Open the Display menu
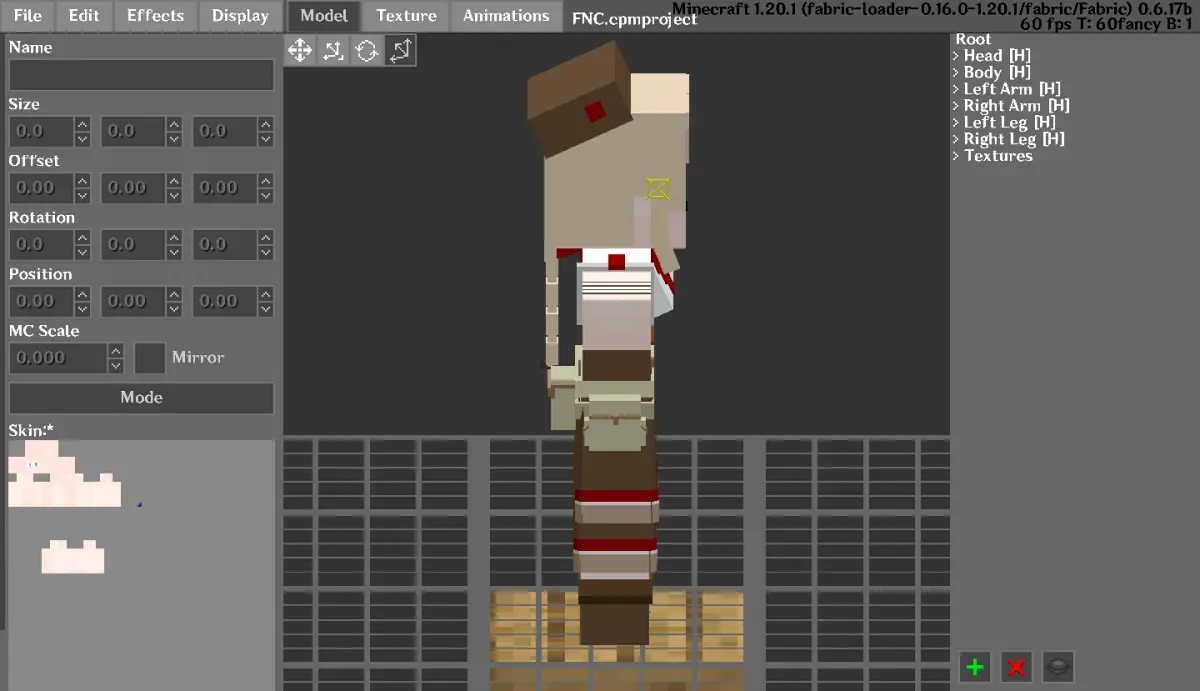 pos(240,16)
